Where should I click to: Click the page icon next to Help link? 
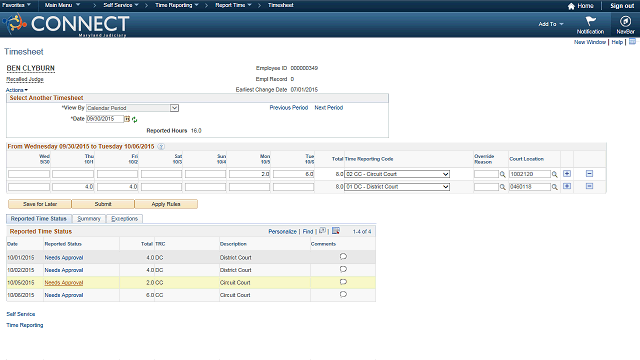pyautogui.click(x=632, y=41)
